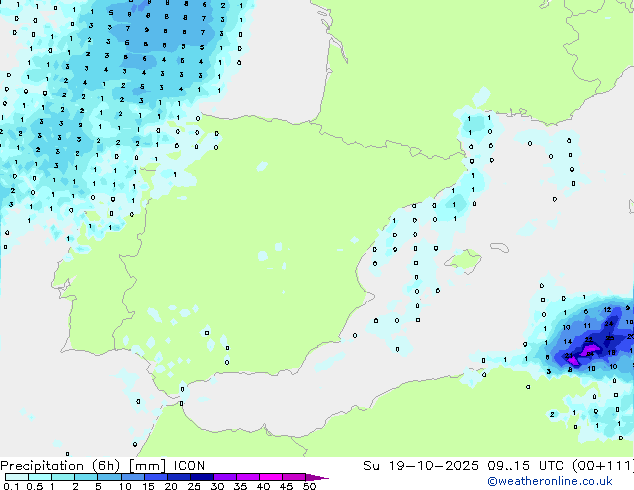This screenshot has height=490, width=634.
Task: Click the 25–30 mm navy legend swatch
Action: coord(201,477)
